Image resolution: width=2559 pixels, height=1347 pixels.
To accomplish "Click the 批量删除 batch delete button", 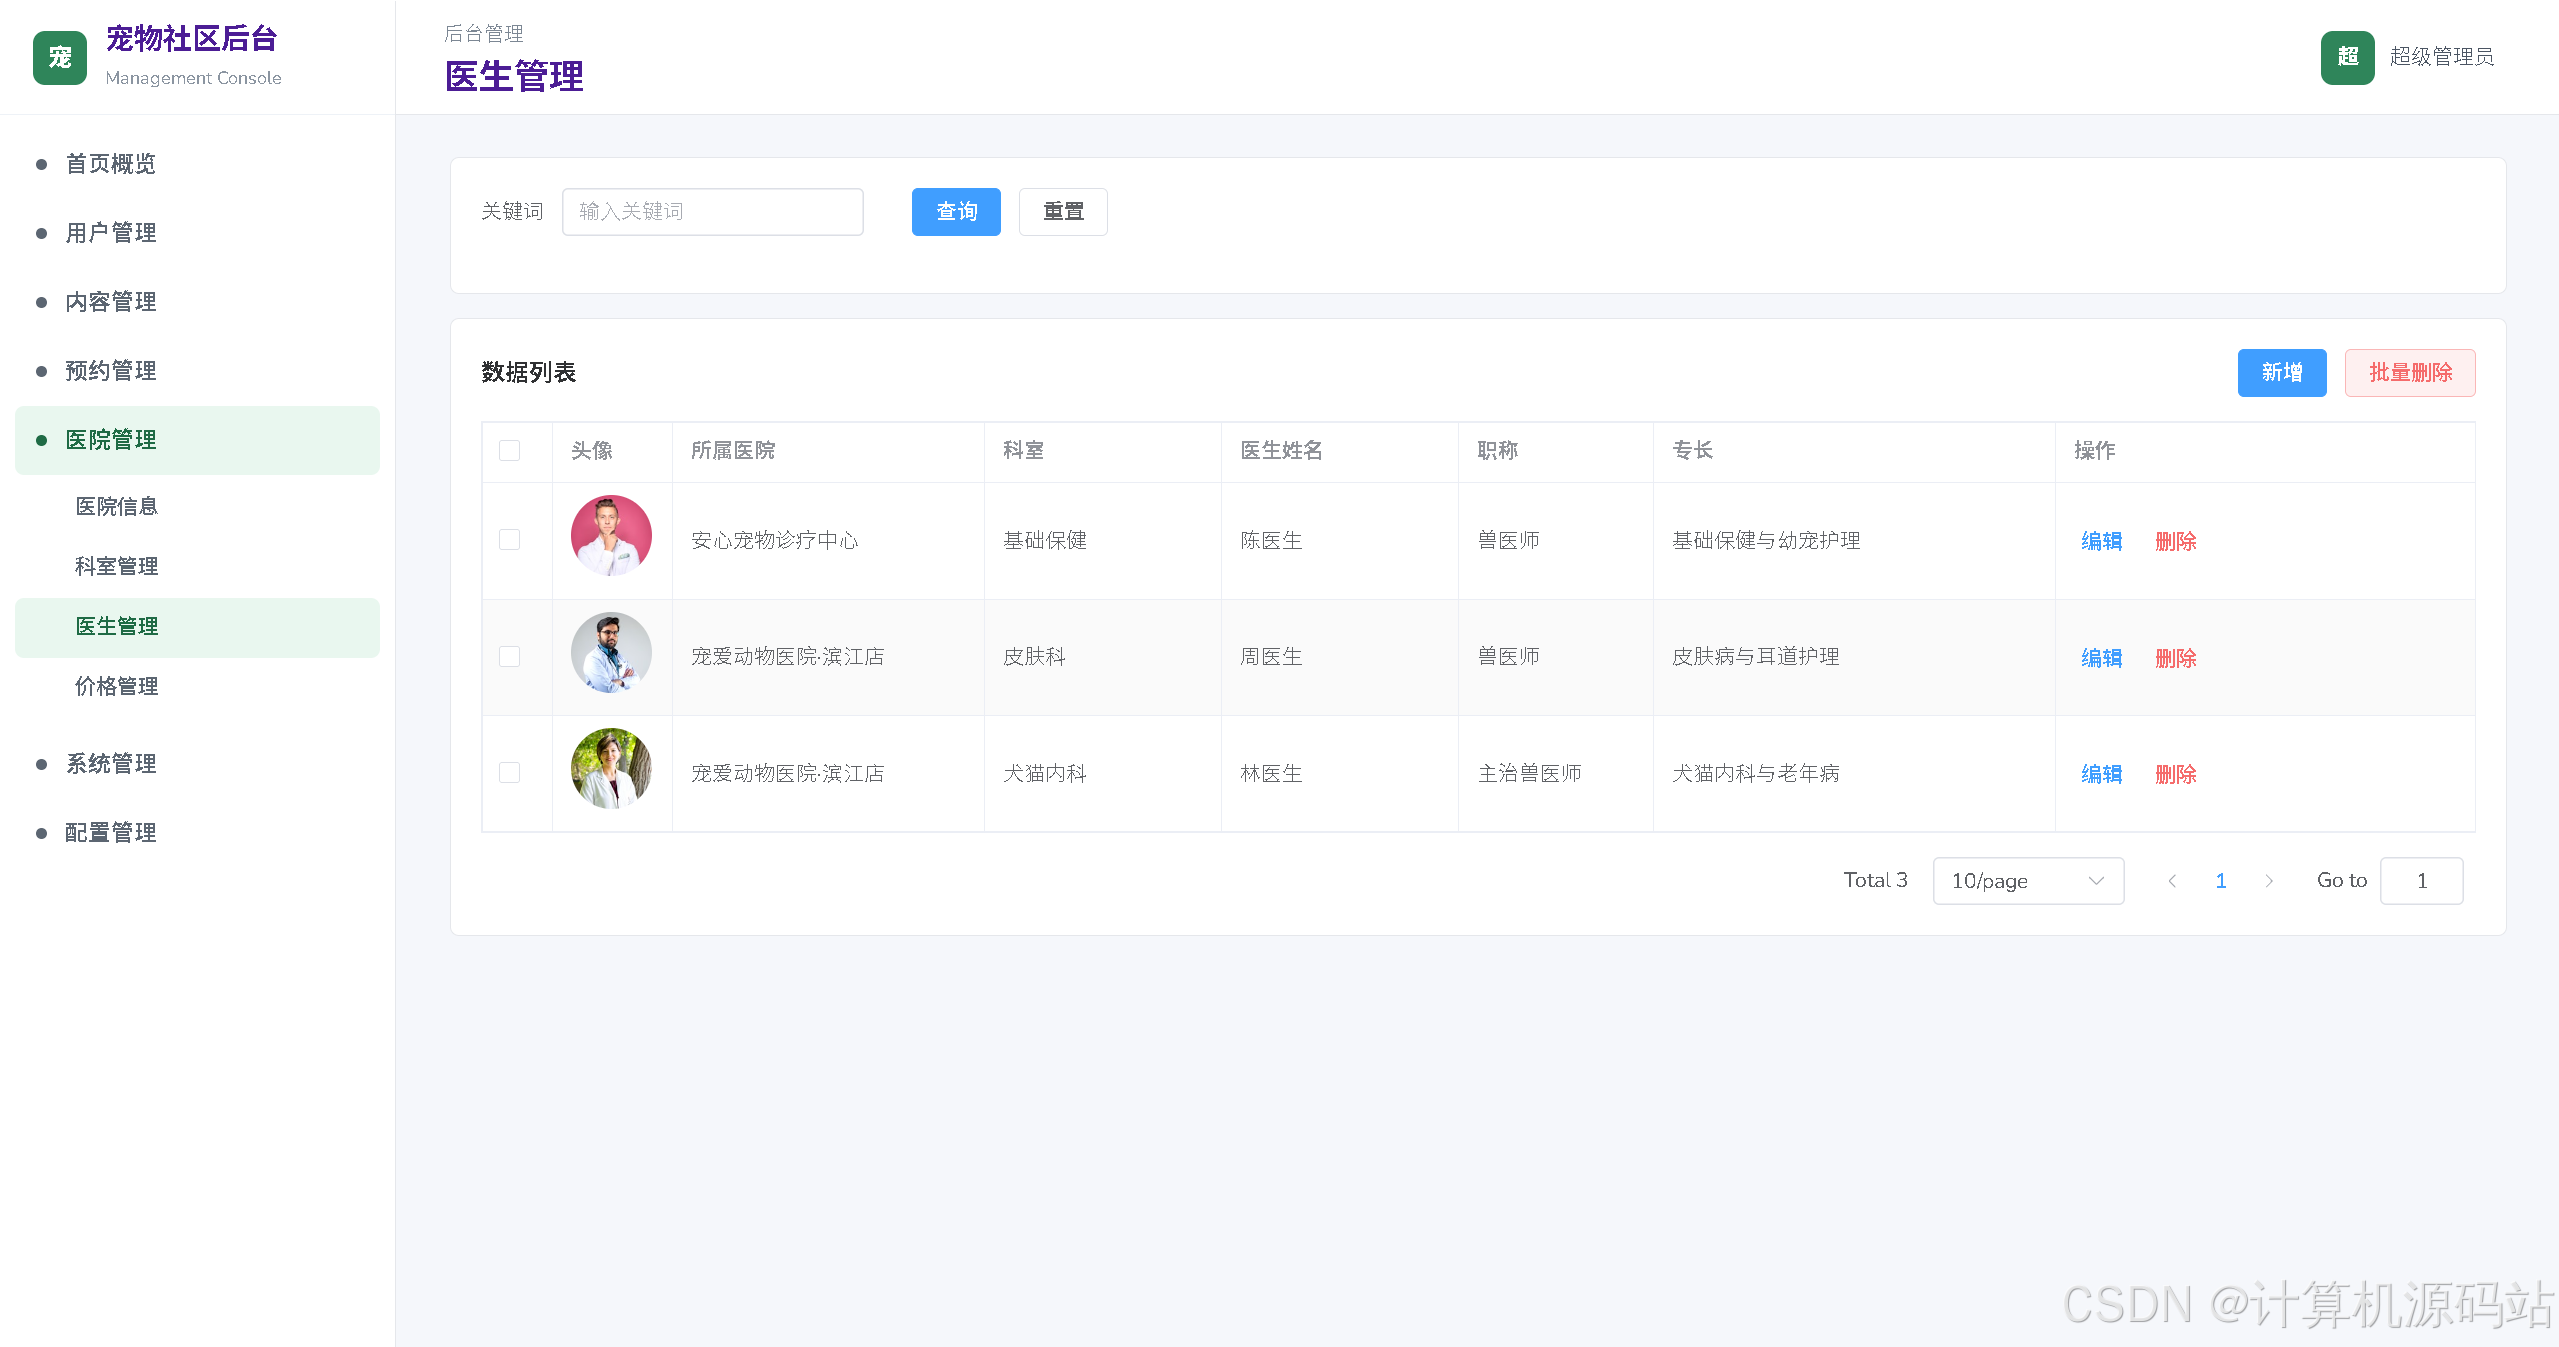I will (2410, 373).
